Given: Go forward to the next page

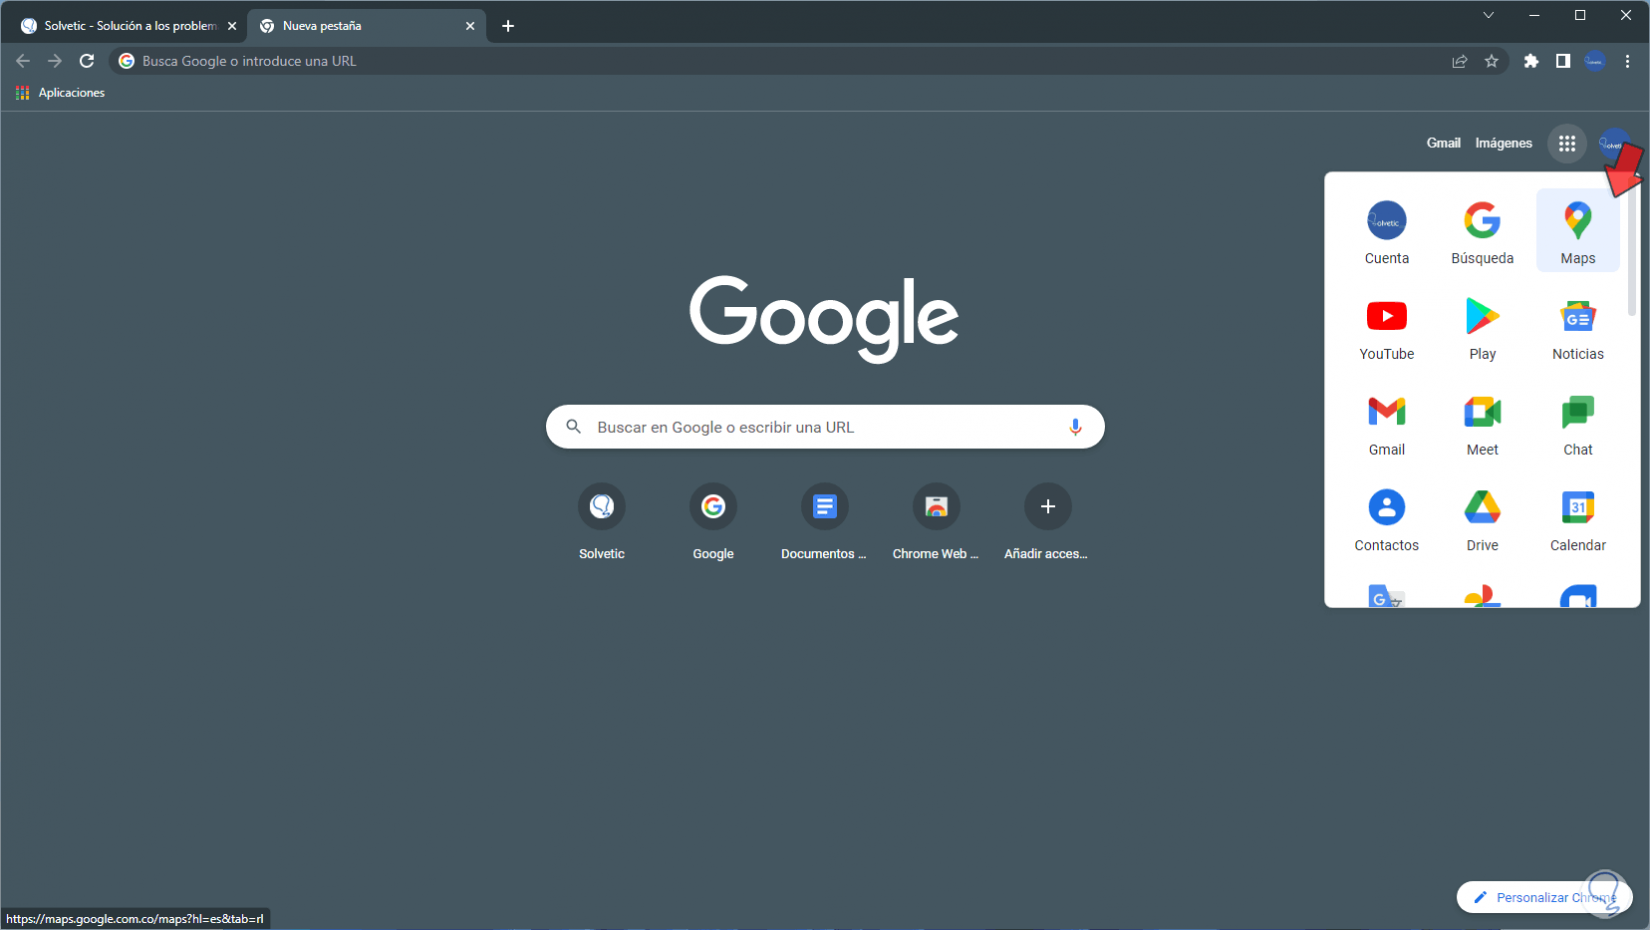Looking at the screenshot, I should point(55,61).
